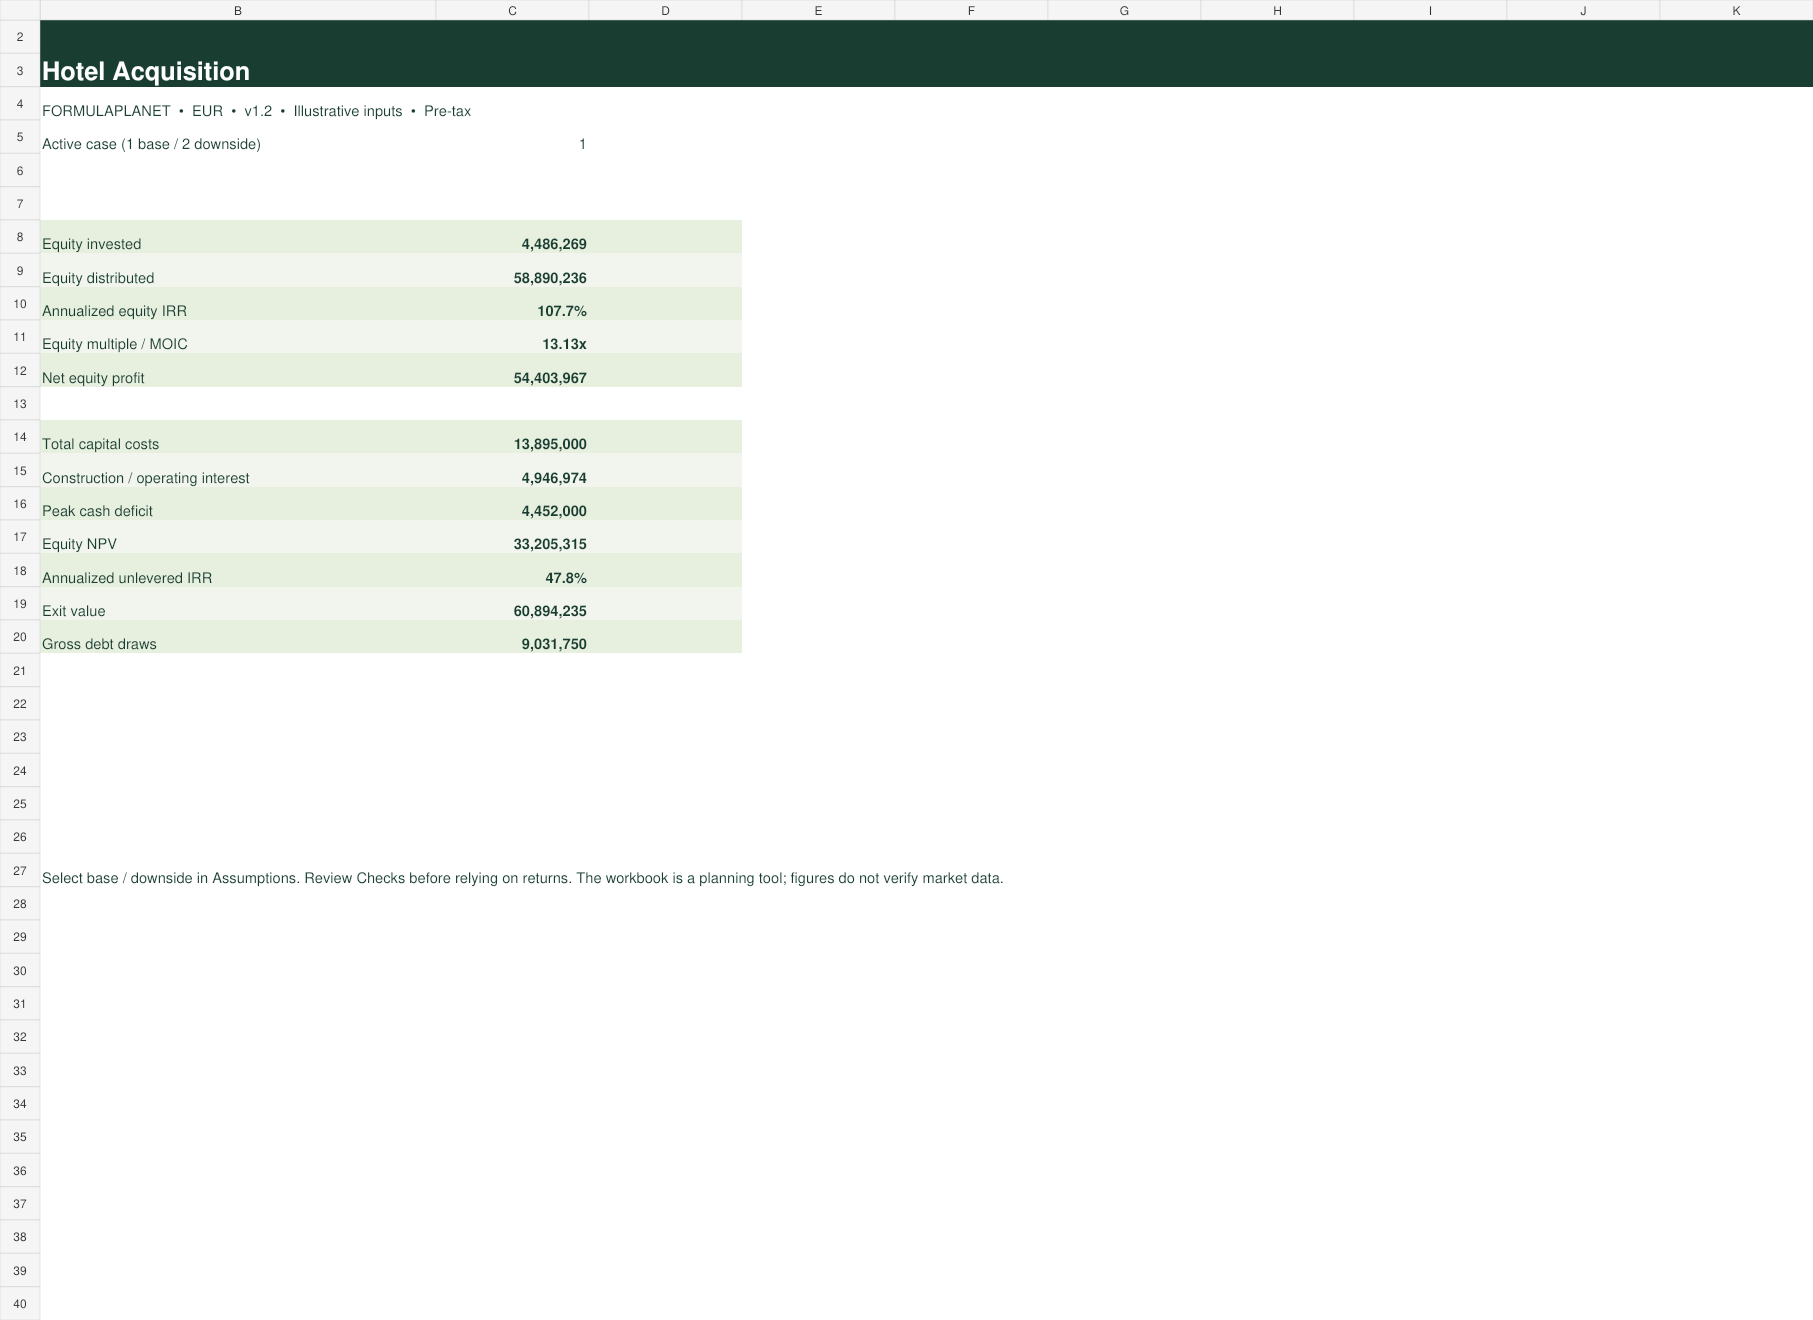Select row 27 header
This screenshot has height=1320, width=1813.
click(20, 870)
